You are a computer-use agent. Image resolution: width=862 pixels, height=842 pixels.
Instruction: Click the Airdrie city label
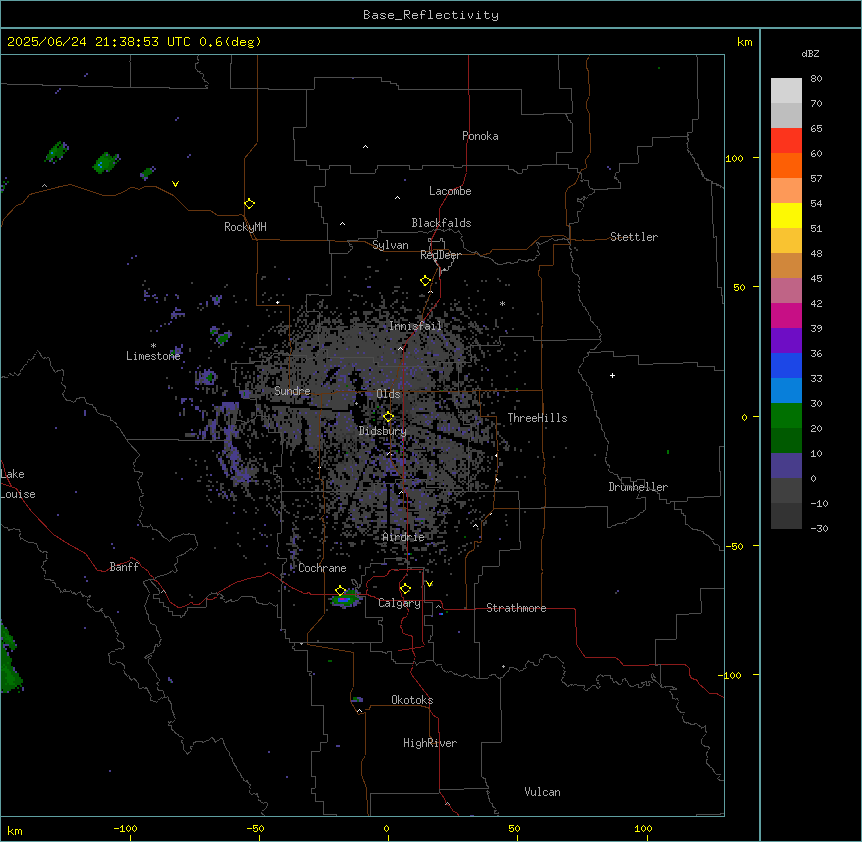(403, 537)
